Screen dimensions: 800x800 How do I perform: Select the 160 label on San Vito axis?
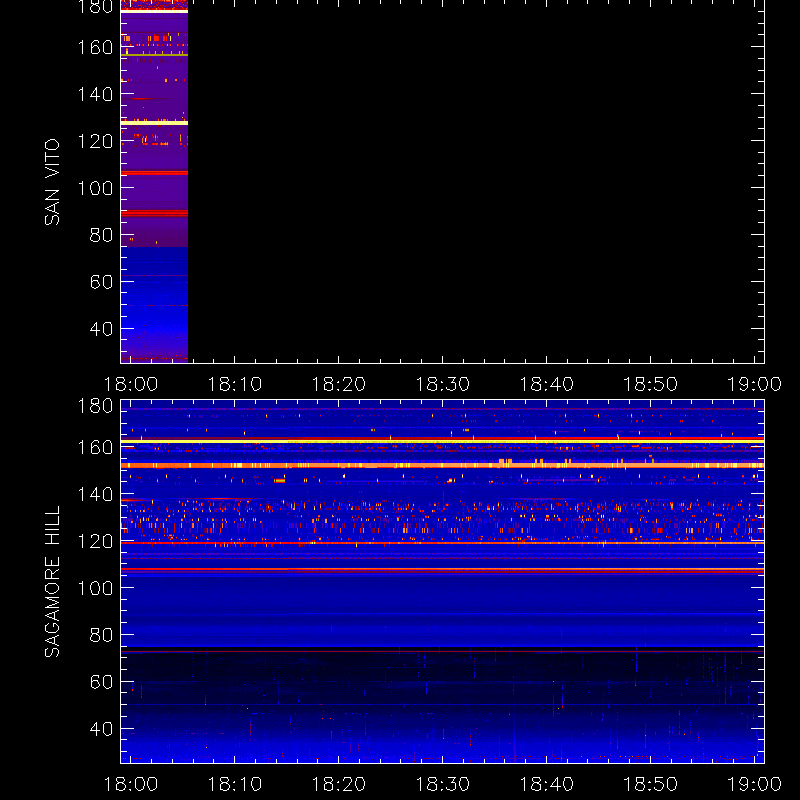pyautogui.click(x=95, y=47)
